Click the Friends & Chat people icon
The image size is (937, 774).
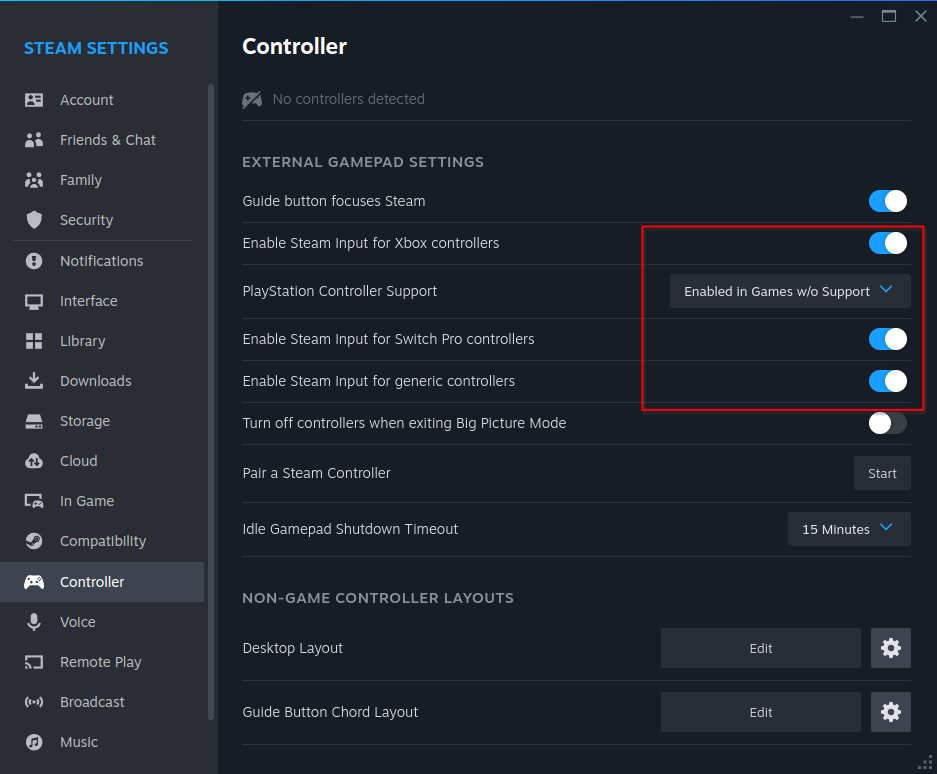34,140
